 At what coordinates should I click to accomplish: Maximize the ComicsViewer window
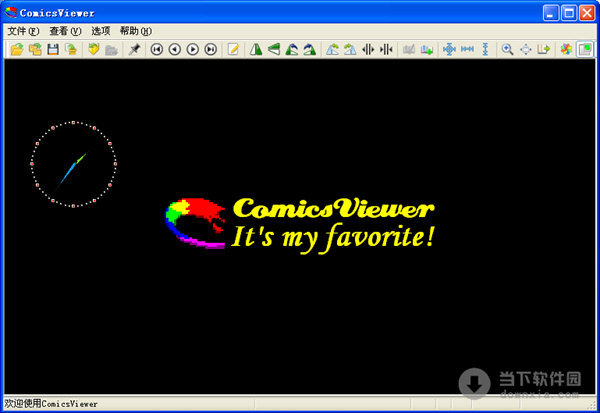click(x=569, y=13)
